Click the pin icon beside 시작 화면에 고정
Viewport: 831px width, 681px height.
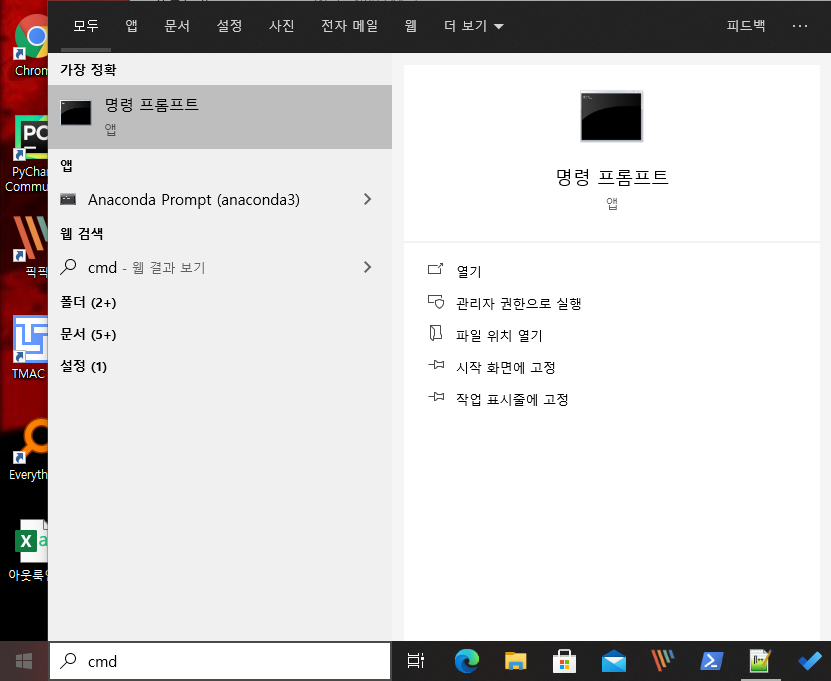(436, 365)
